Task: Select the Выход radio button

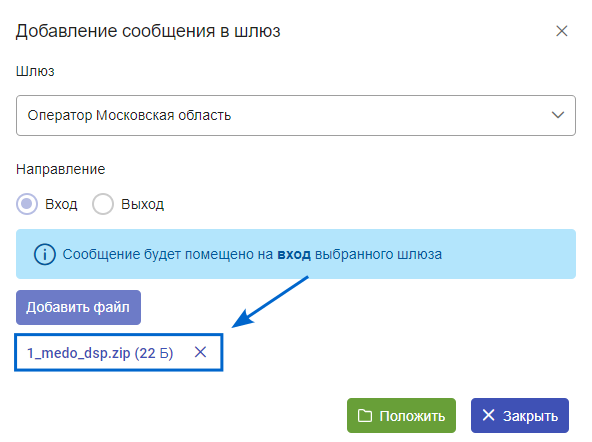Action: (x=103, y=204)
